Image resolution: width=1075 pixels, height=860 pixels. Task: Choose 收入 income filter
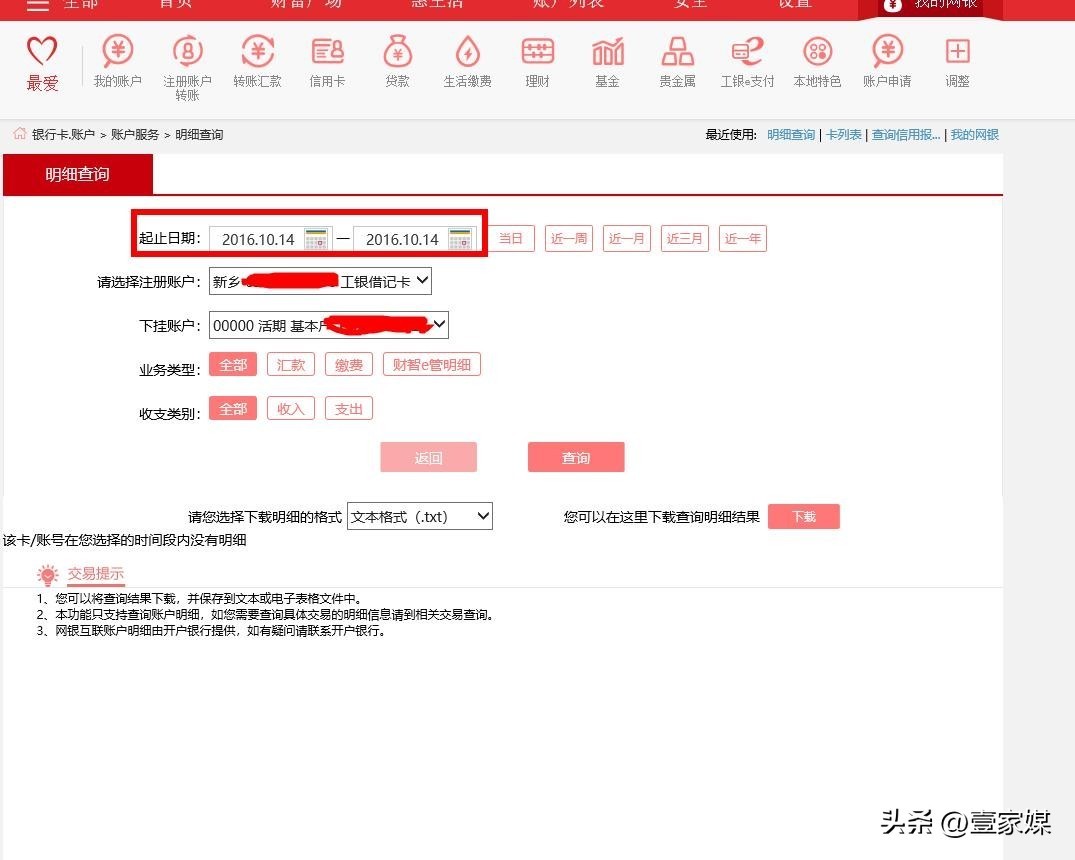coord(291,409)
